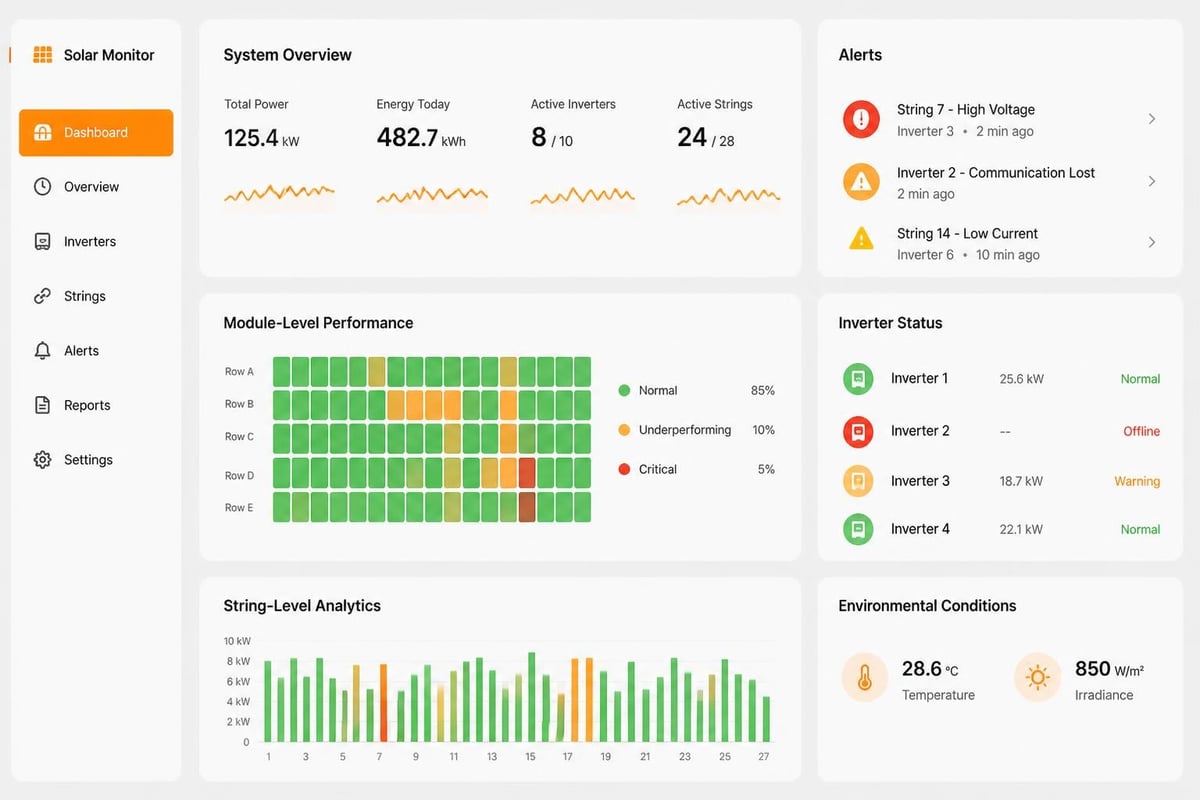Click the 10% Underperforming percentage
The height and width of the screenshot is (800, 1200).
(x=763, y=430)
